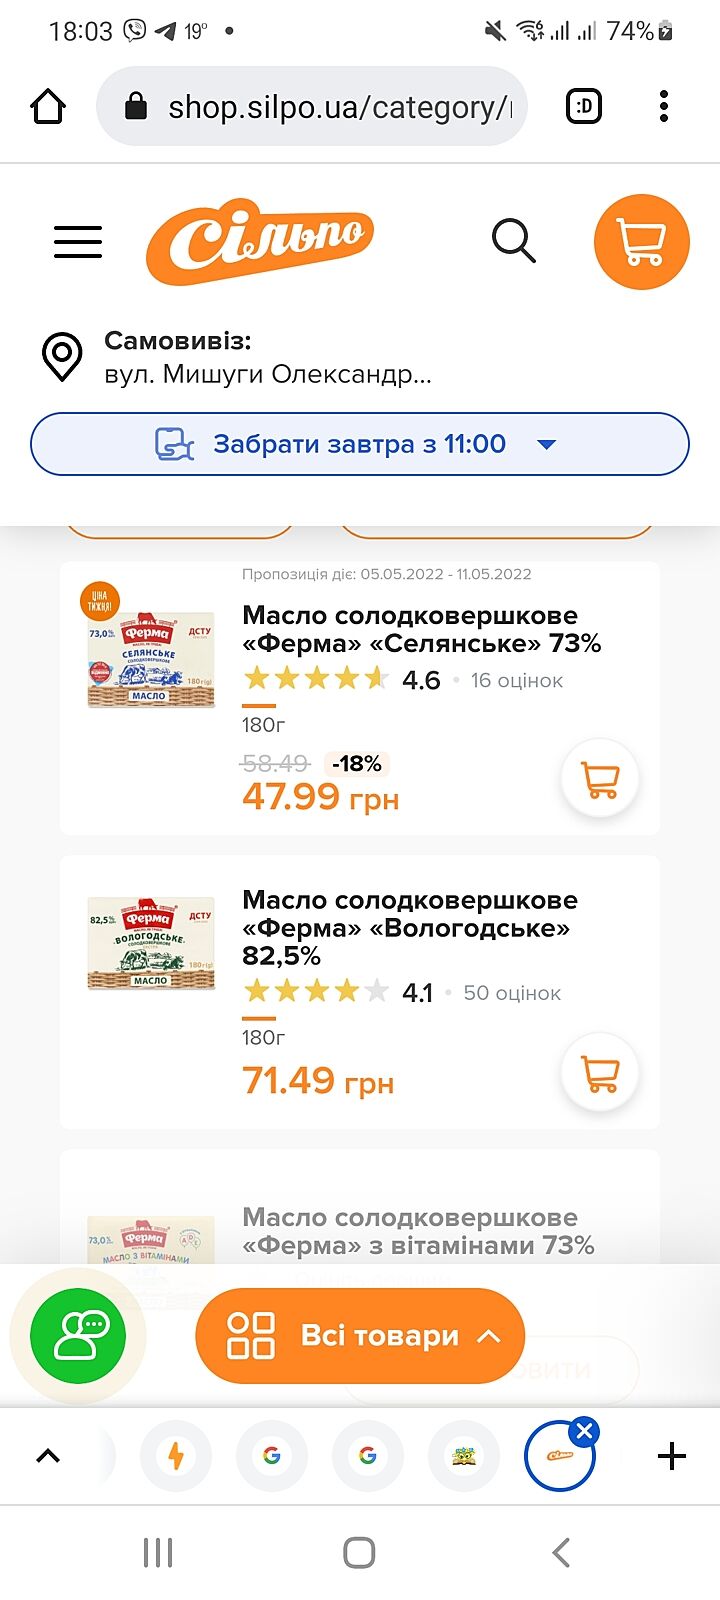Go to browser home page
This screenshot has height=1600, width=720.
coord(48,106)
